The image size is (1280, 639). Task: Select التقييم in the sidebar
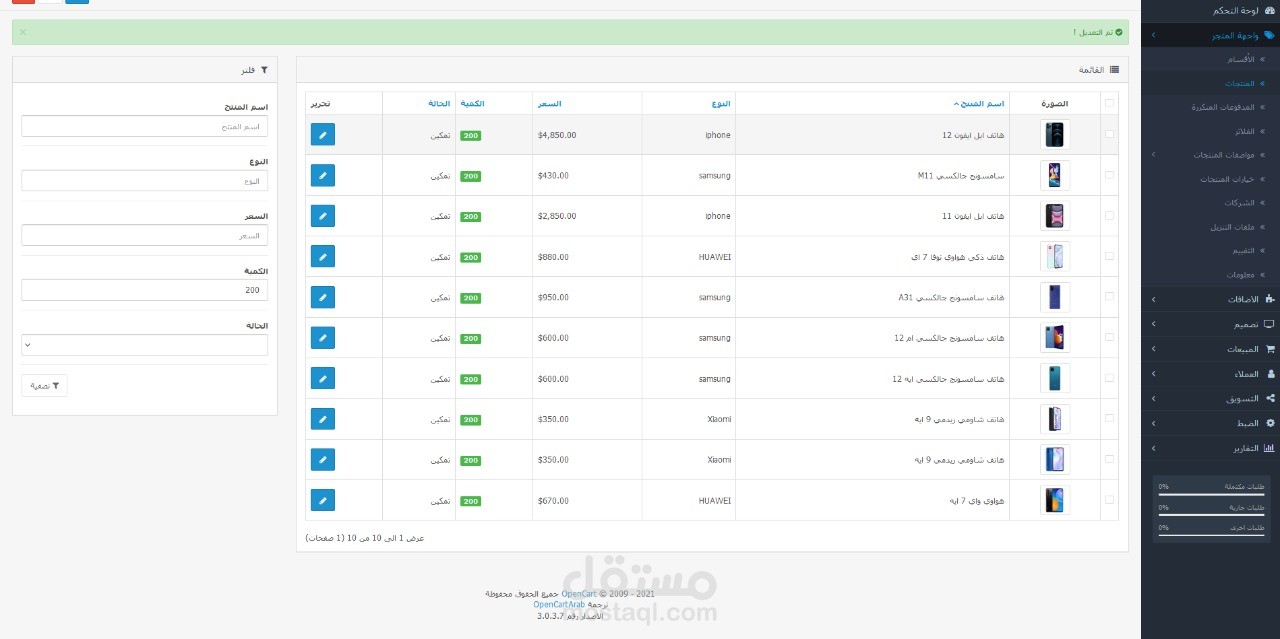click(1243, 251)
